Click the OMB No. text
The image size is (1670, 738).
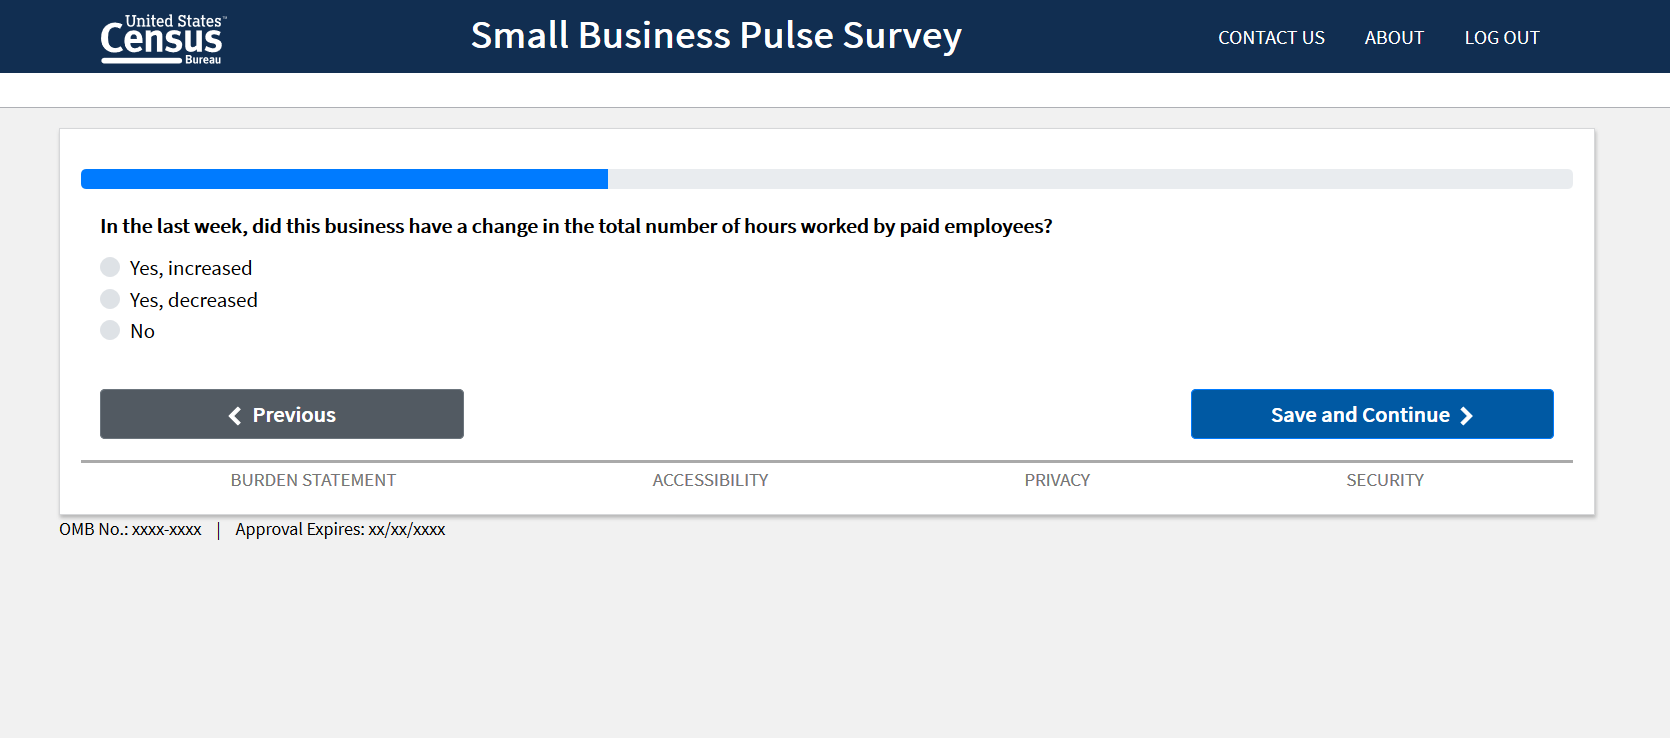130,530
